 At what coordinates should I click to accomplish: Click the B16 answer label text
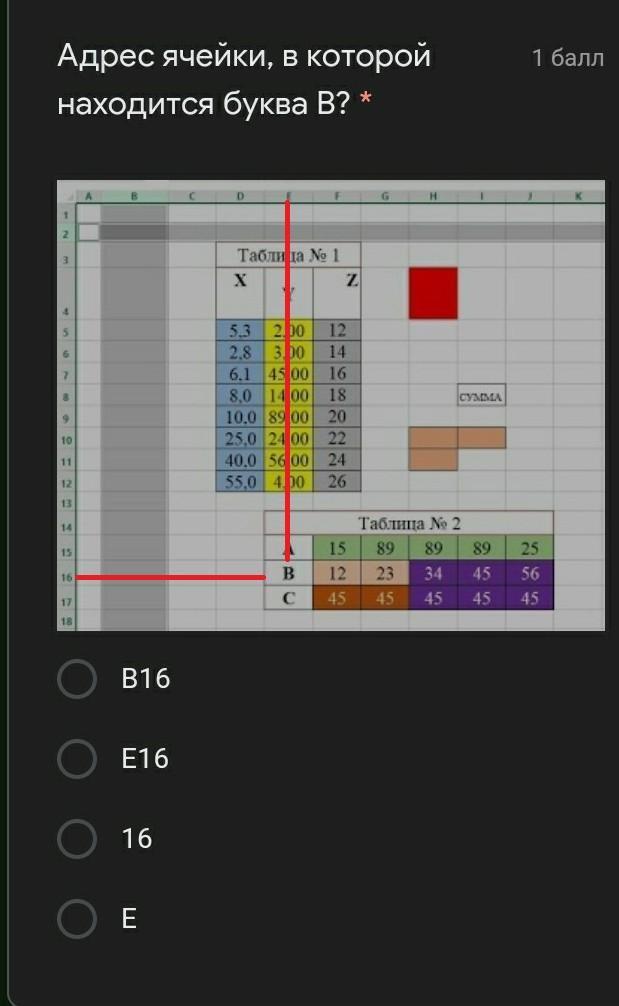[146, 679]
